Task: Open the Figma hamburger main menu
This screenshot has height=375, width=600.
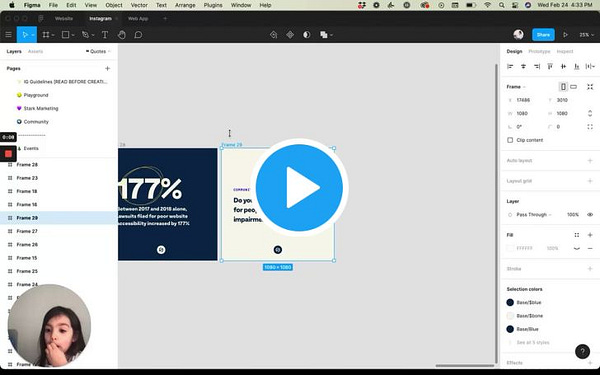Action: 8,35
